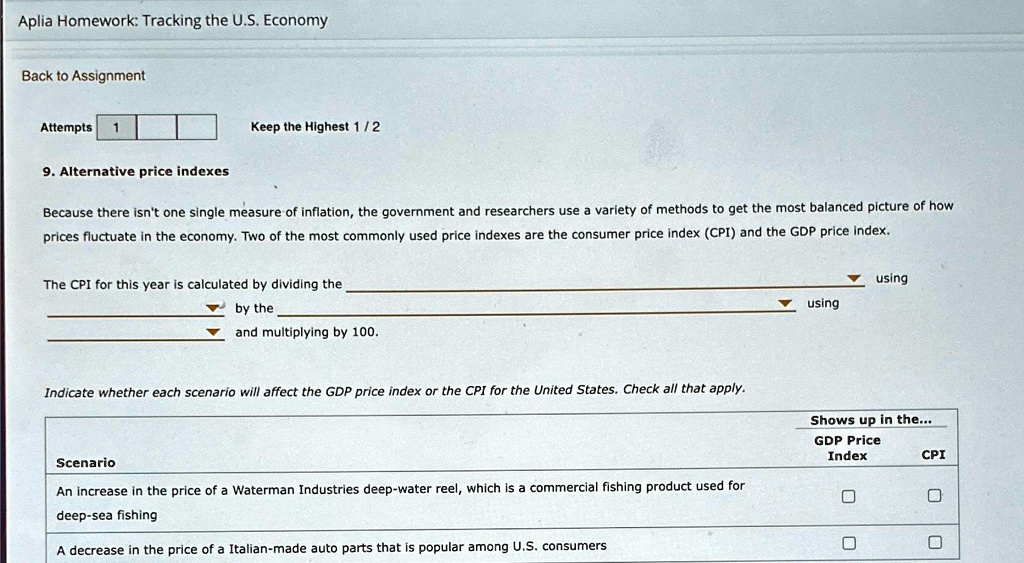Click the 'Keep the Highest 1 / 2' label
Viewport: 1024px width, 563px height.
[315, 127]
